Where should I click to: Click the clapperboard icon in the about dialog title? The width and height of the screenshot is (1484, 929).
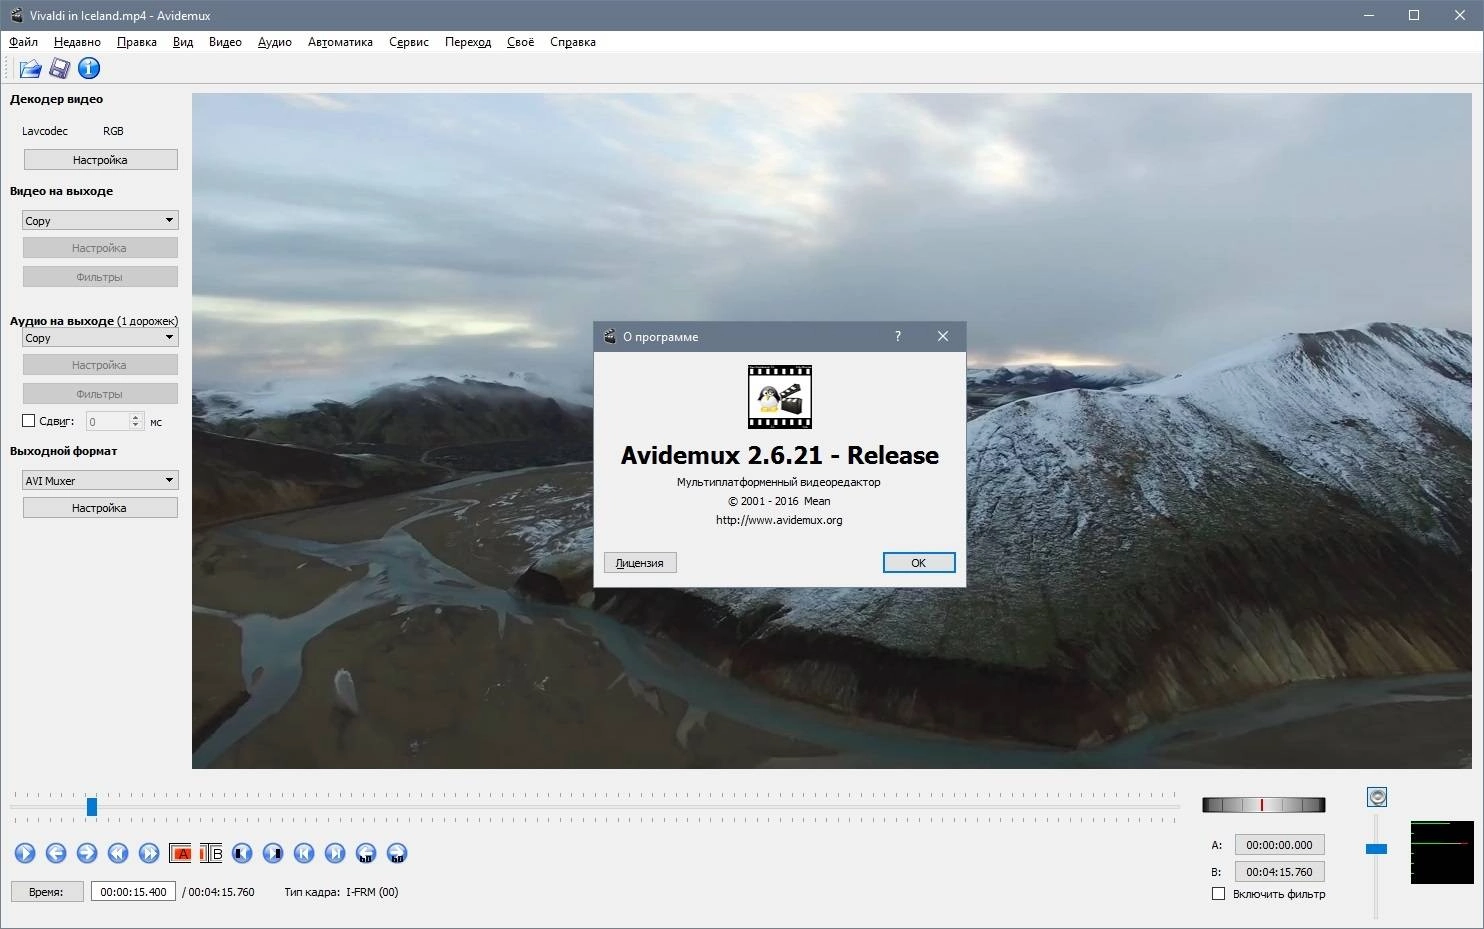tap(609, 337)
